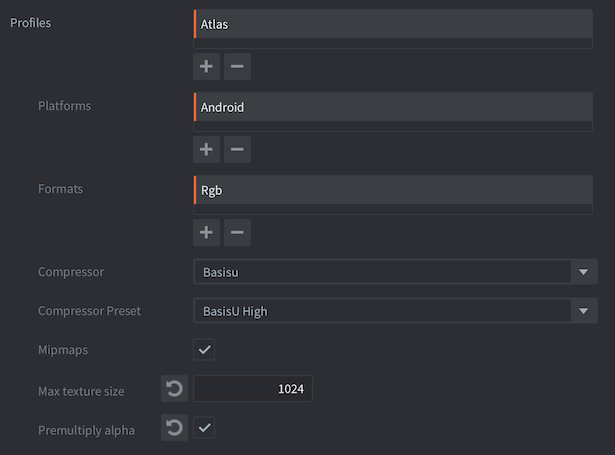615x455 pixels.
Task: Add a new platform with plus icon
Action: 206,150
